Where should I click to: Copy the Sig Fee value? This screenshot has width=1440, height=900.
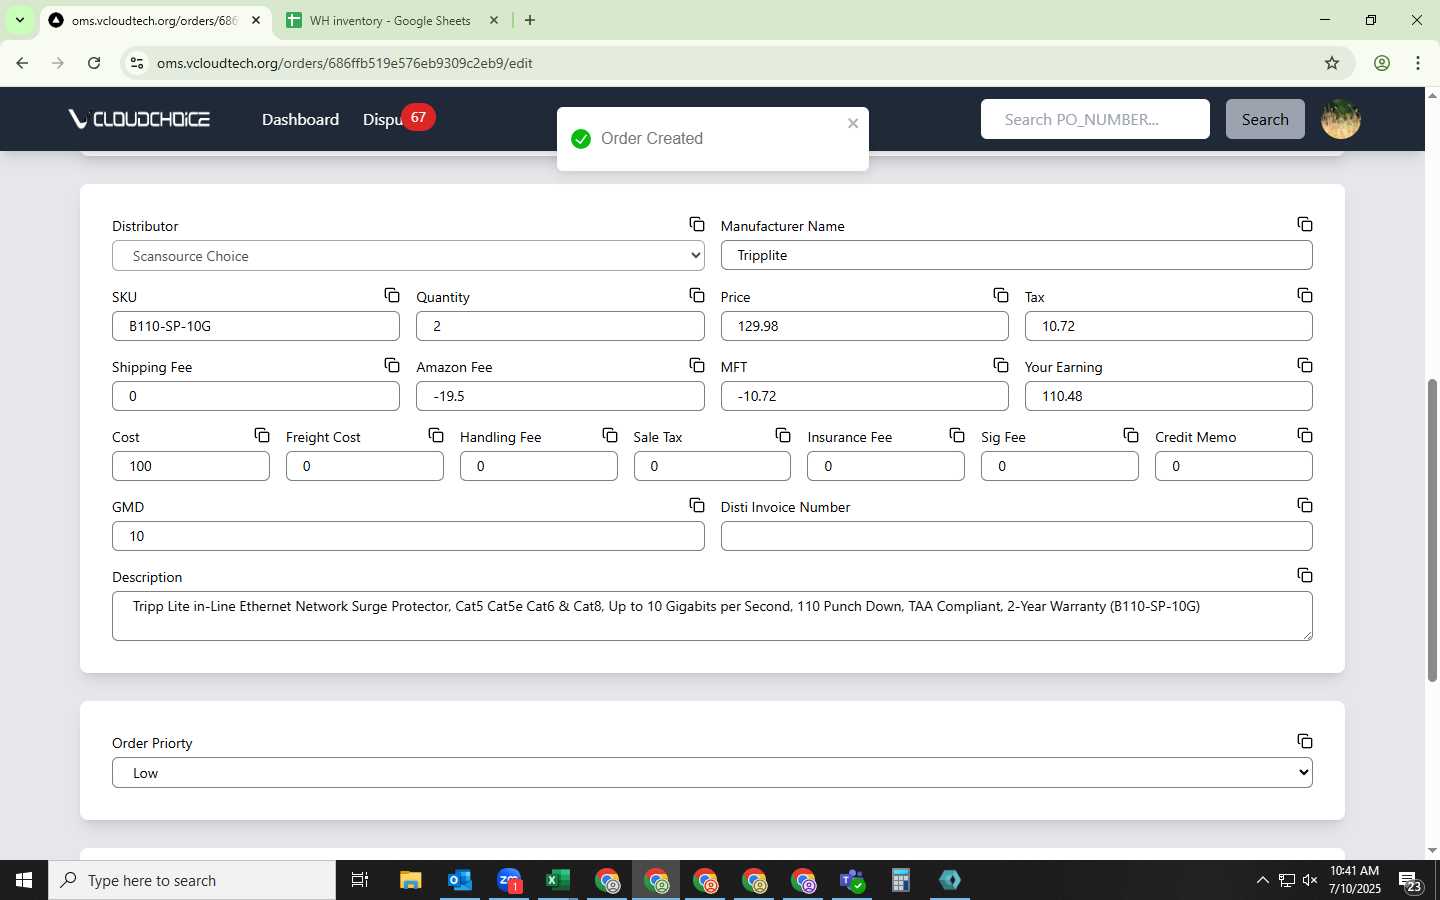tap(1131, 435)
